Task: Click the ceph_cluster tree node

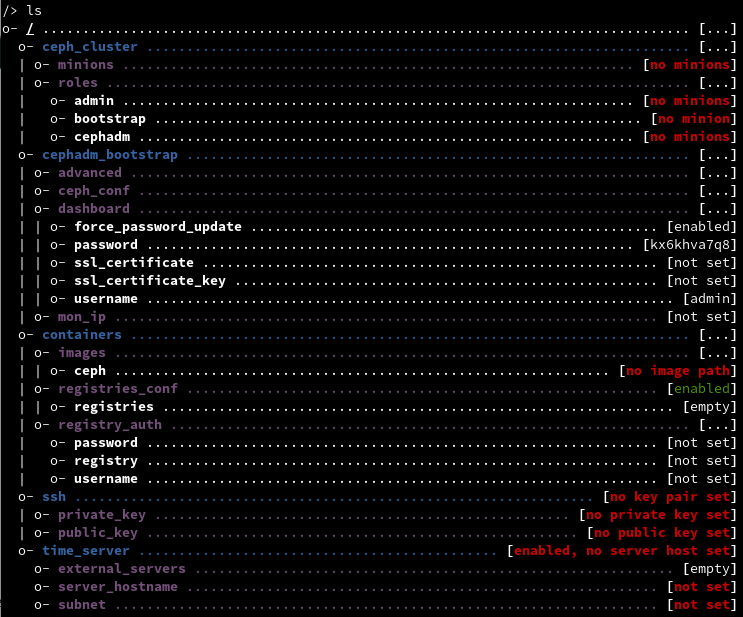Action: click(x=89, y=47)
